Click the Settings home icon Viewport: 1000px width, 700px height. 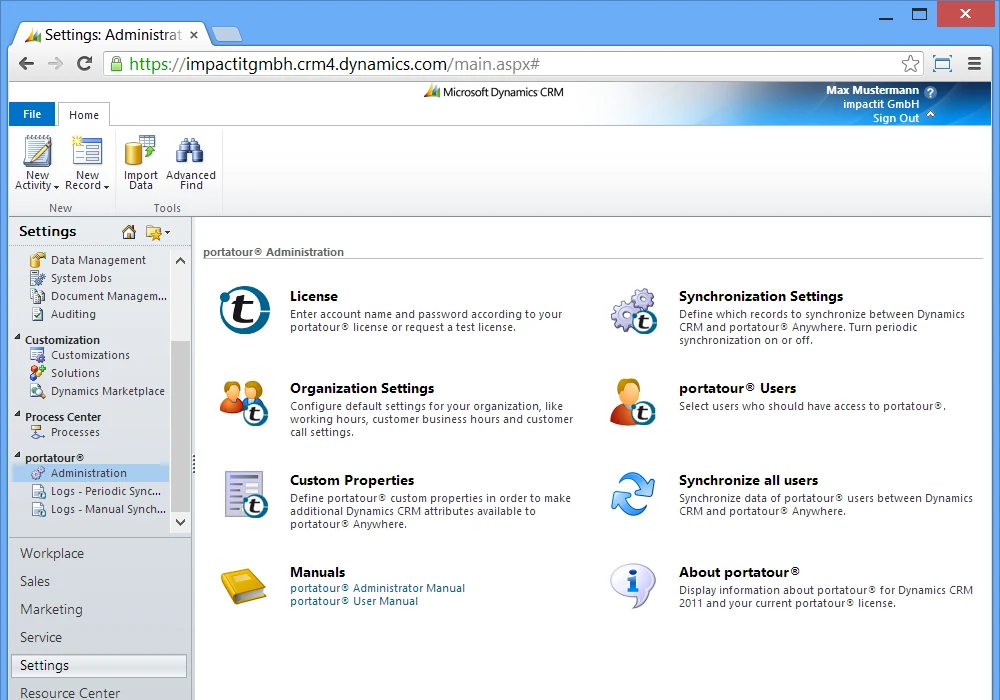coord(129,232)
